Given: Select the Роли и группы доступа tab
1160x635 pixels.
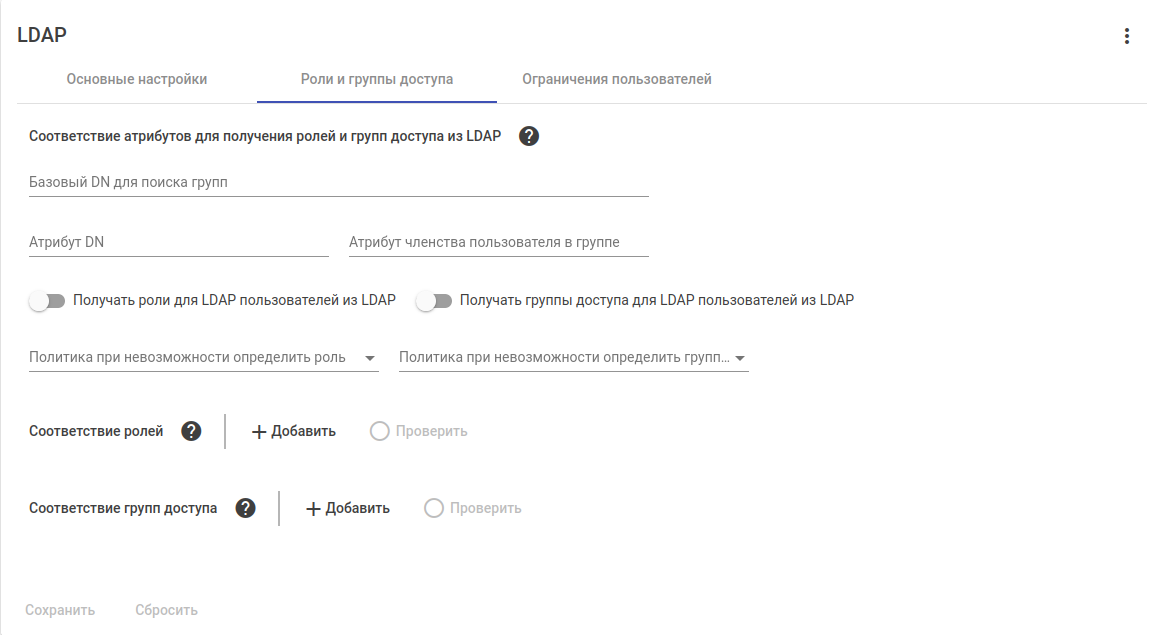Looking at the screenshot, I should point(377,79).
